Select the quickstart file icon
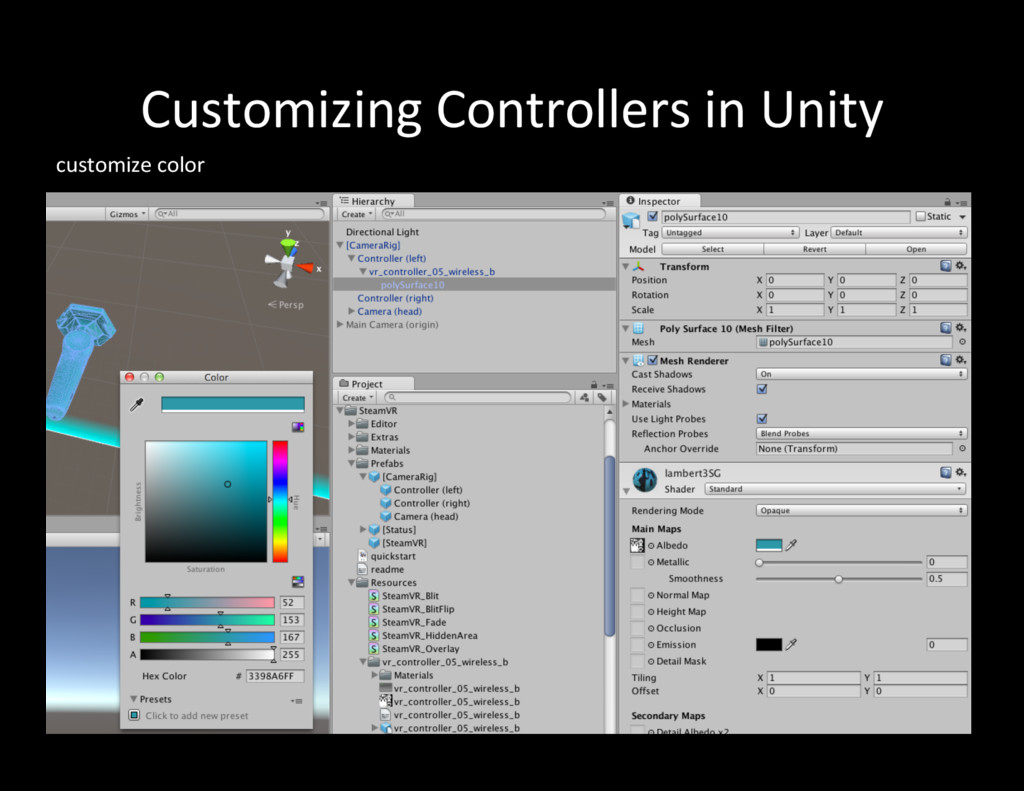This screenshot has width=1024, height=791. tap(362, 556)
